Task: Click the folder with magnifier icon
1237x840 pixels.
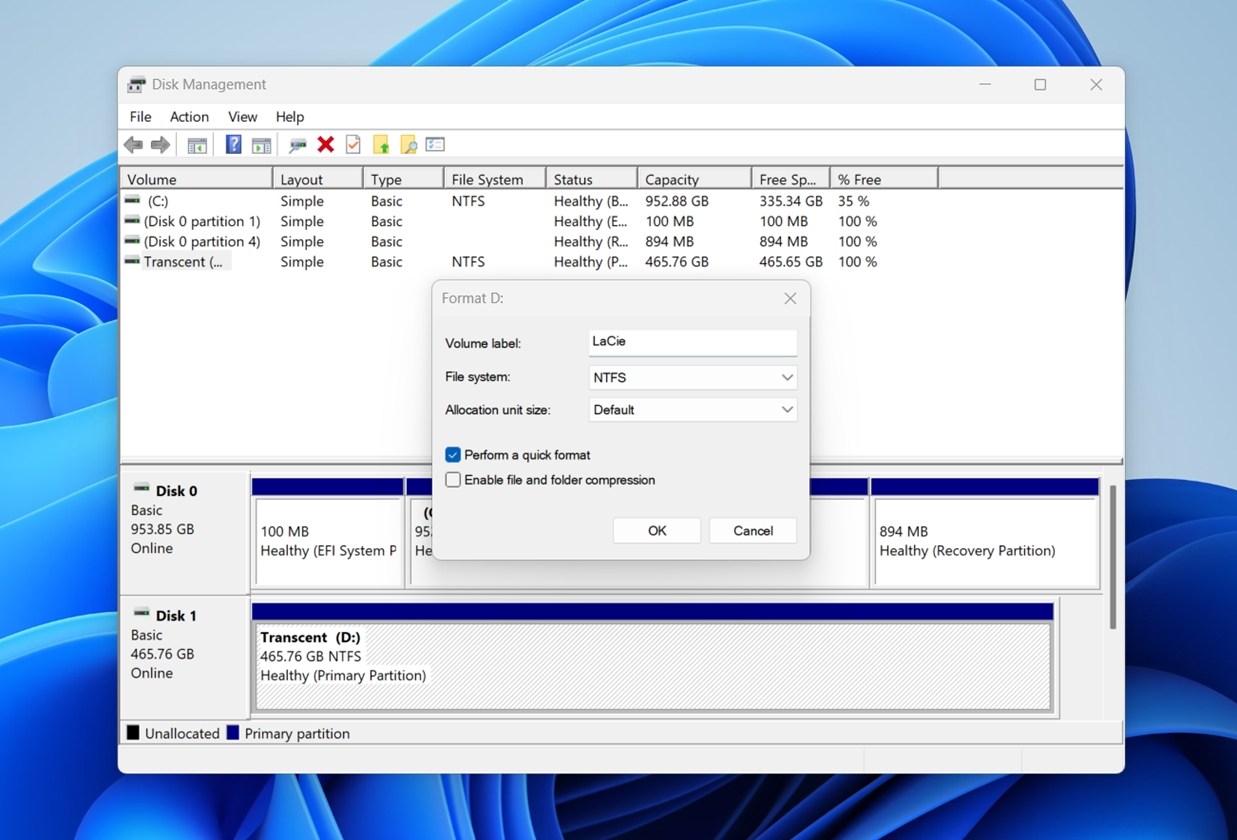Action: (408, 145)
